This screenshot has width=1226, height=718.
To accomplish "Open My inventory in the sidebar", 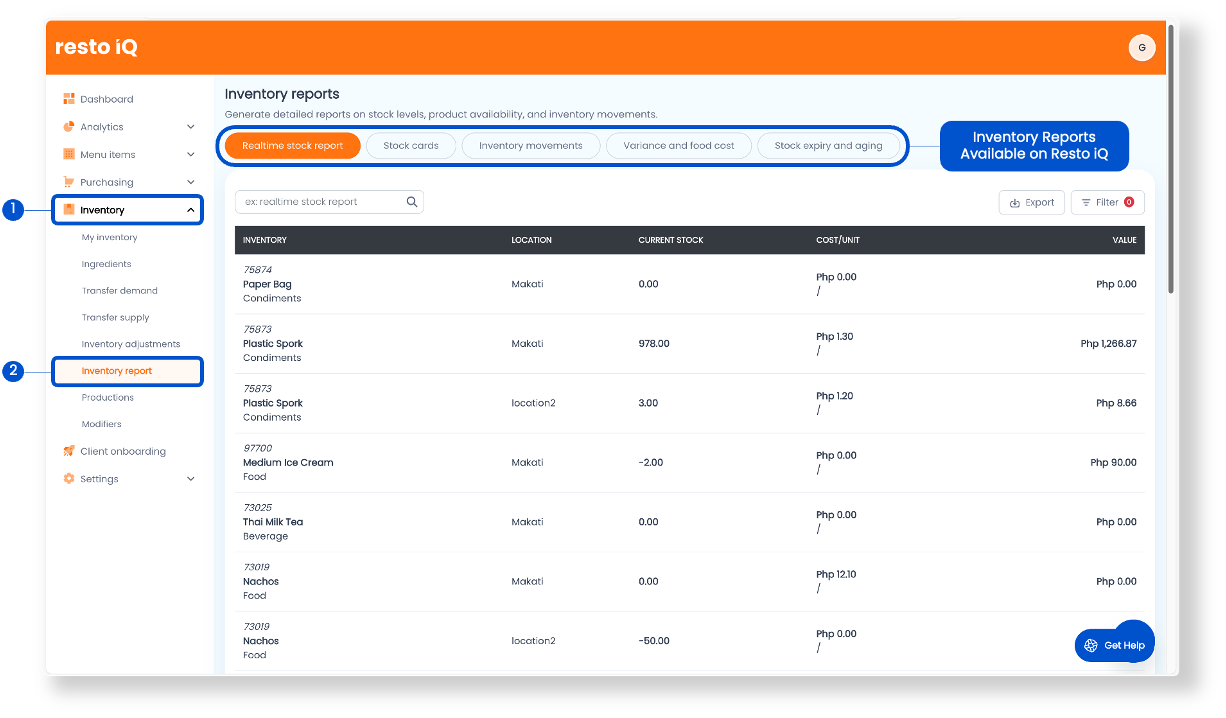I will point(110,238).
